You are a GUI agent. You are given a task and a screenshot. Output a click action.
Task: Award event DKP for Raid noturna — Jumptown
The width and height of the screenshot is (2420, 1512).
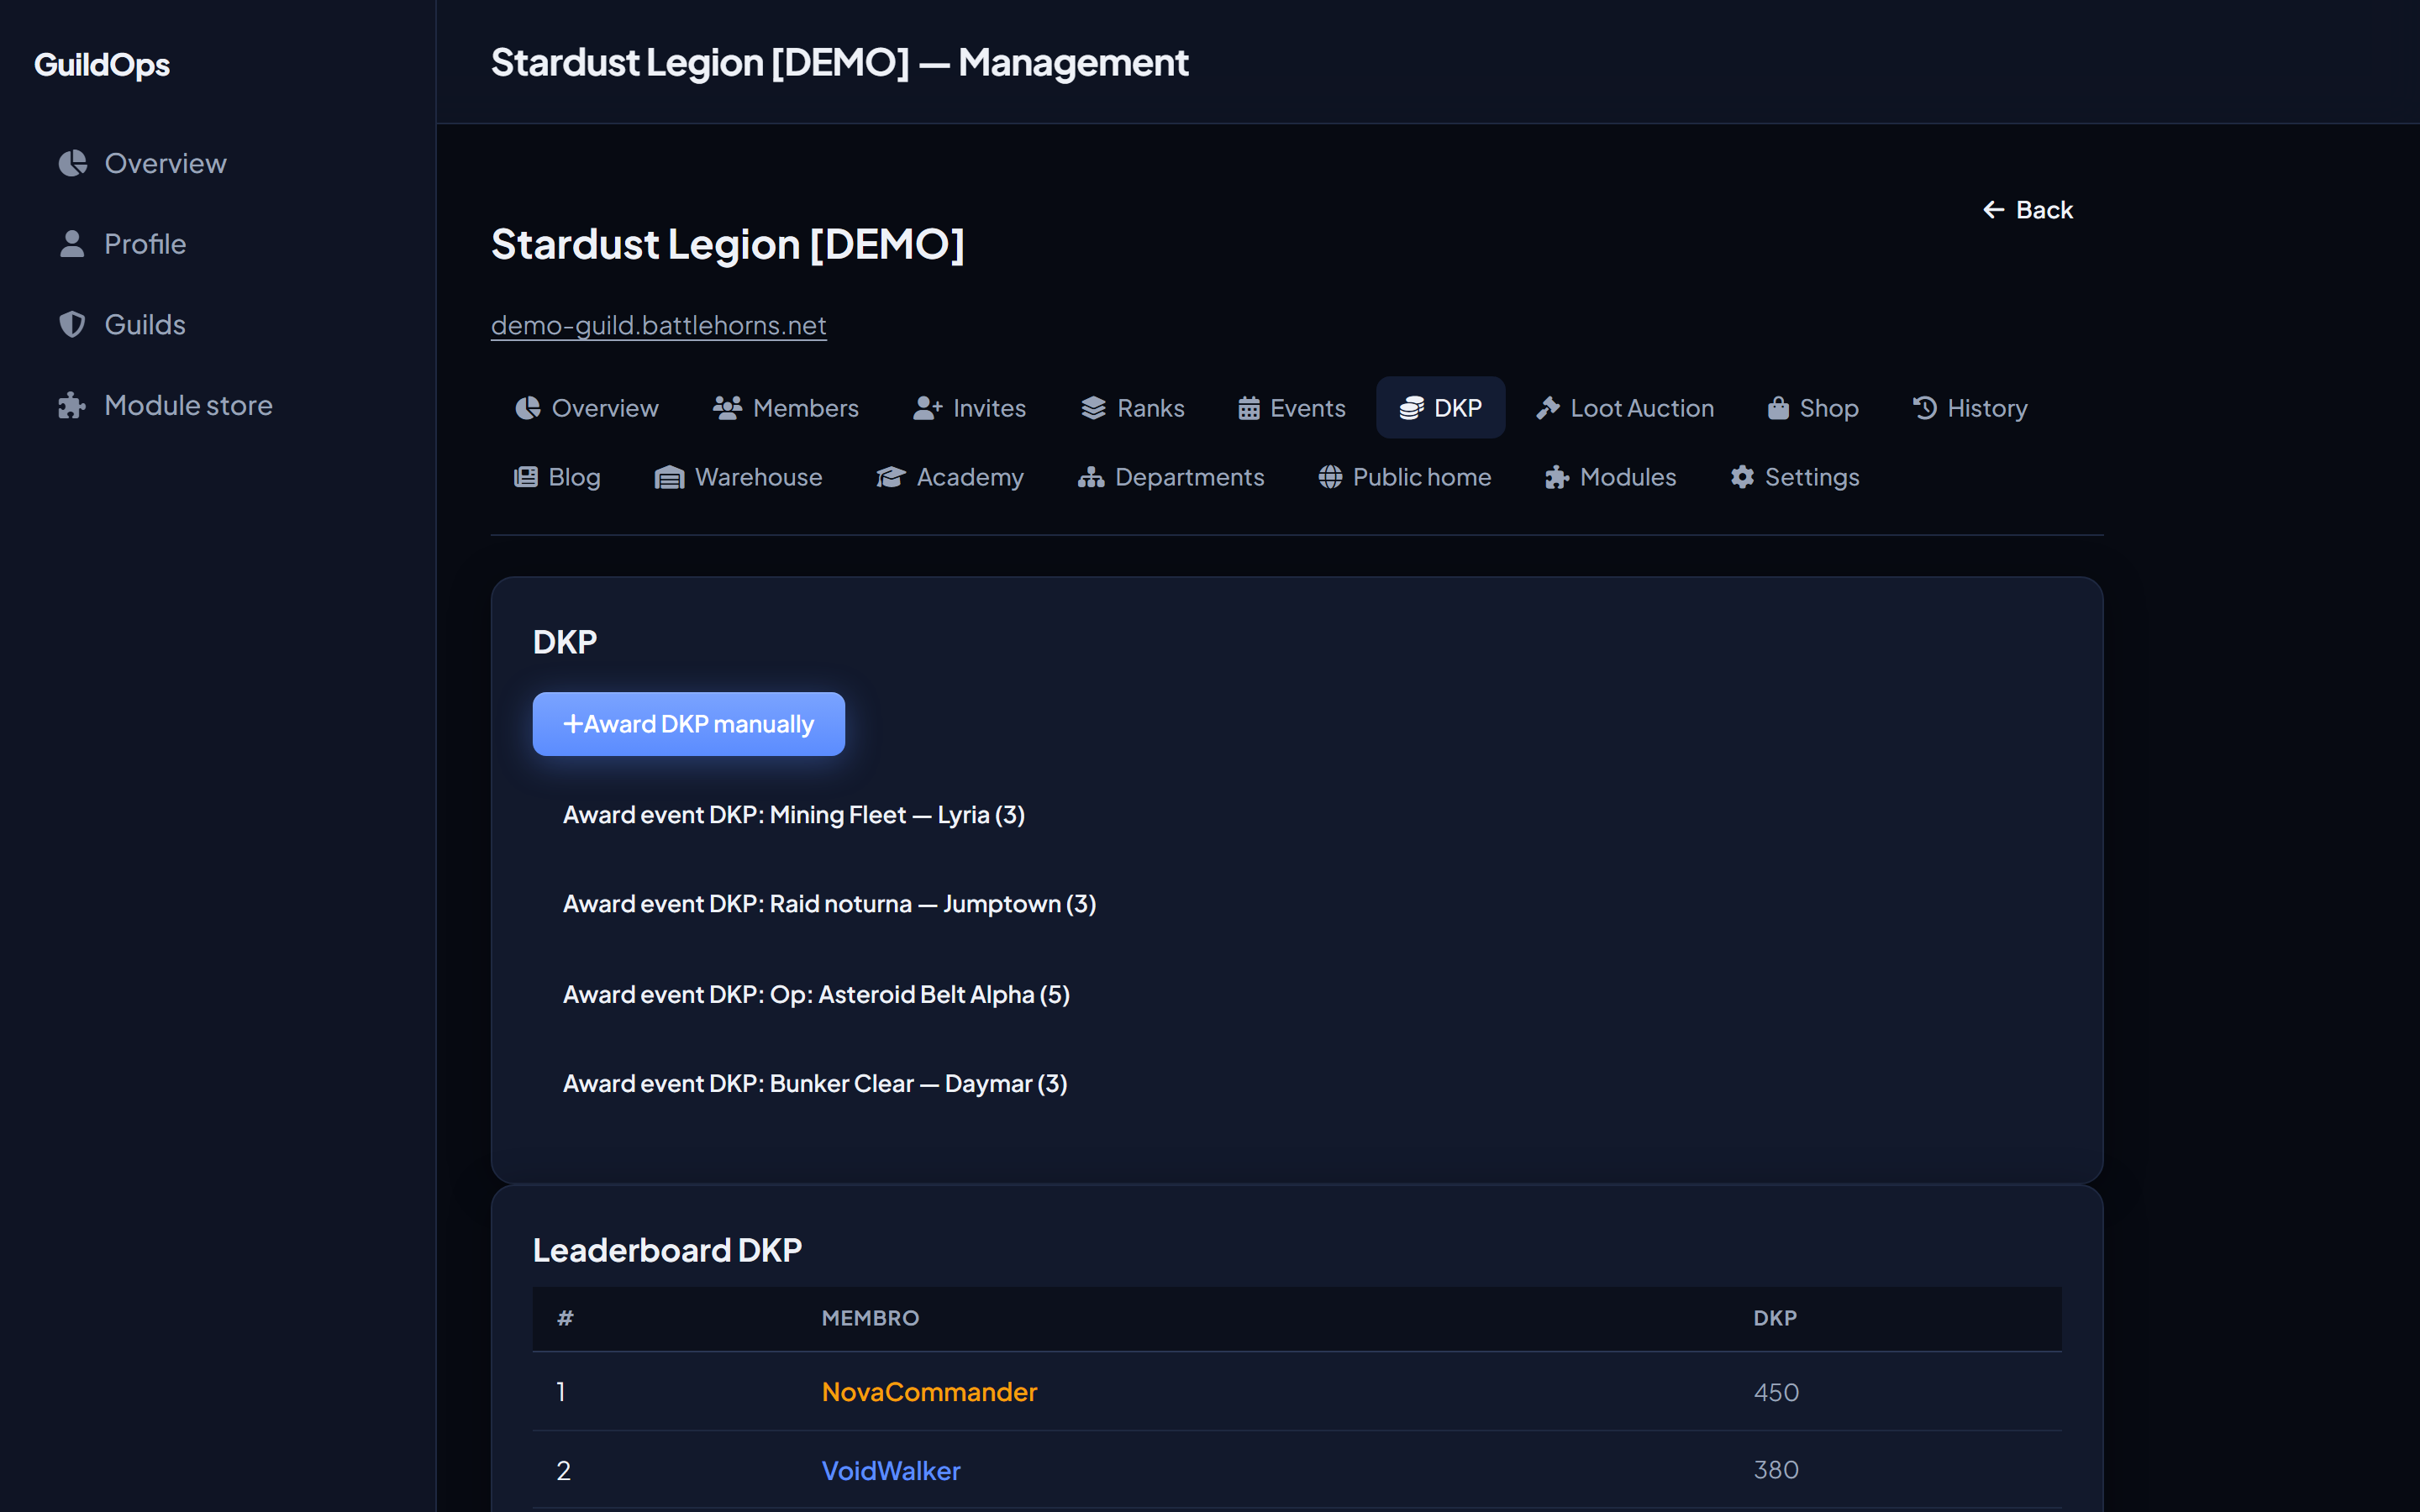click(x=829, y=904)
